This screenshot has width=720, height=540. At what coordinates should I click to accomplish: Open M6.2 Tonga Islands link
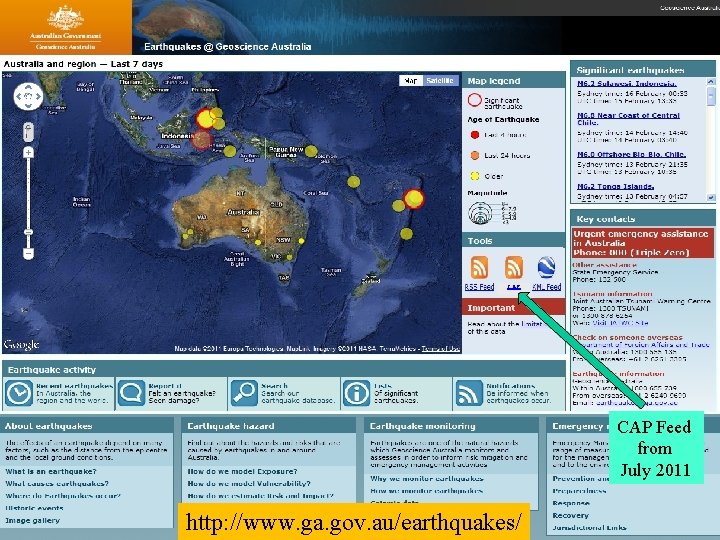615,186
